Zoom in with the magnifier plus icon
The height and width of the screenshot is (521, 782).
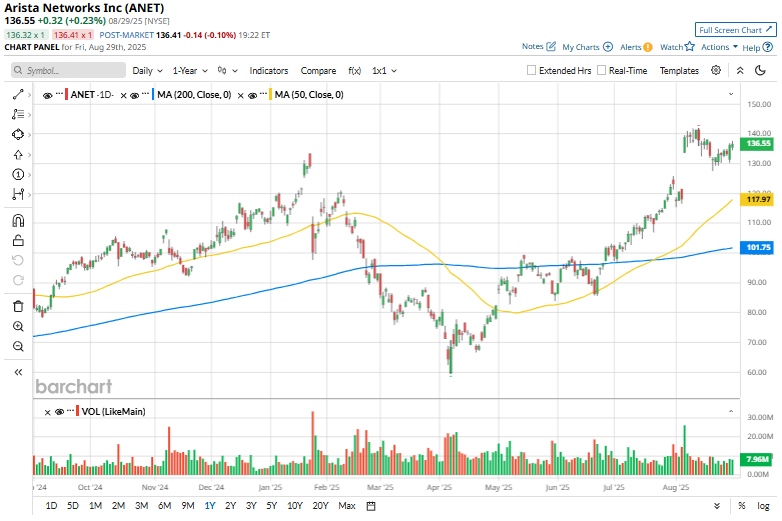click(18, 327)
